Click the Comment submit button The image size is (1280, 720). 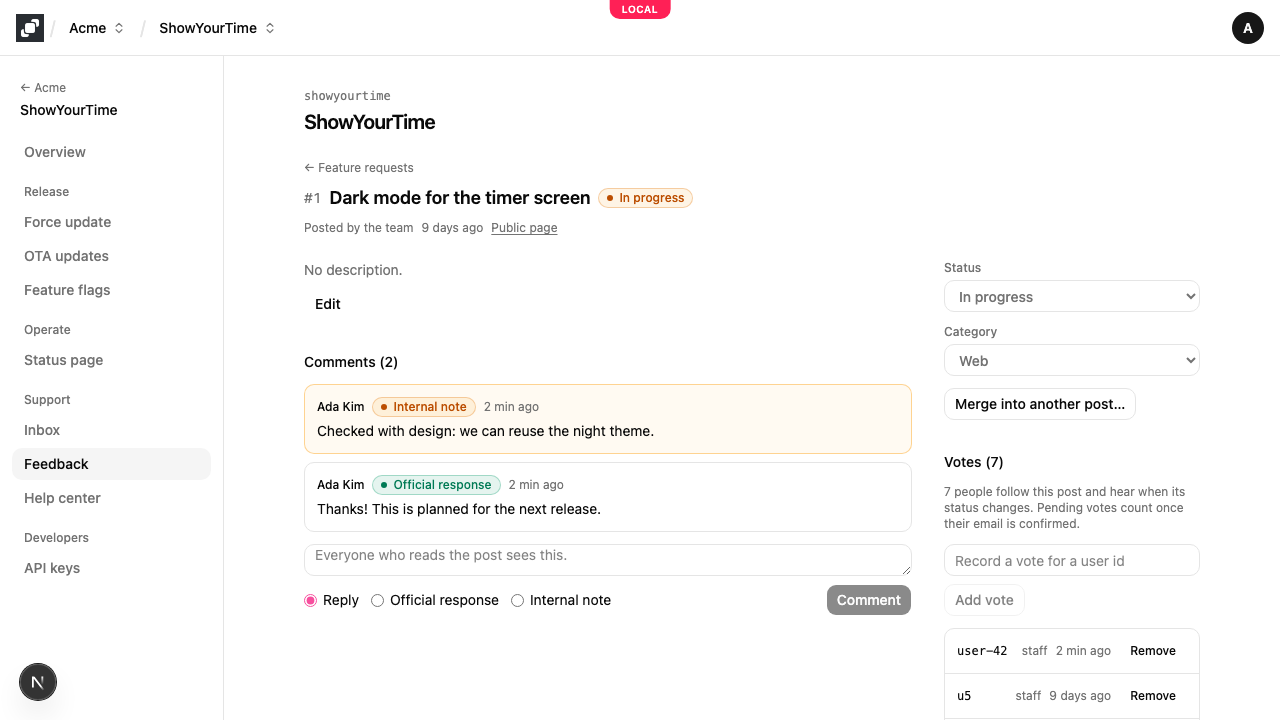pos(869,600)
